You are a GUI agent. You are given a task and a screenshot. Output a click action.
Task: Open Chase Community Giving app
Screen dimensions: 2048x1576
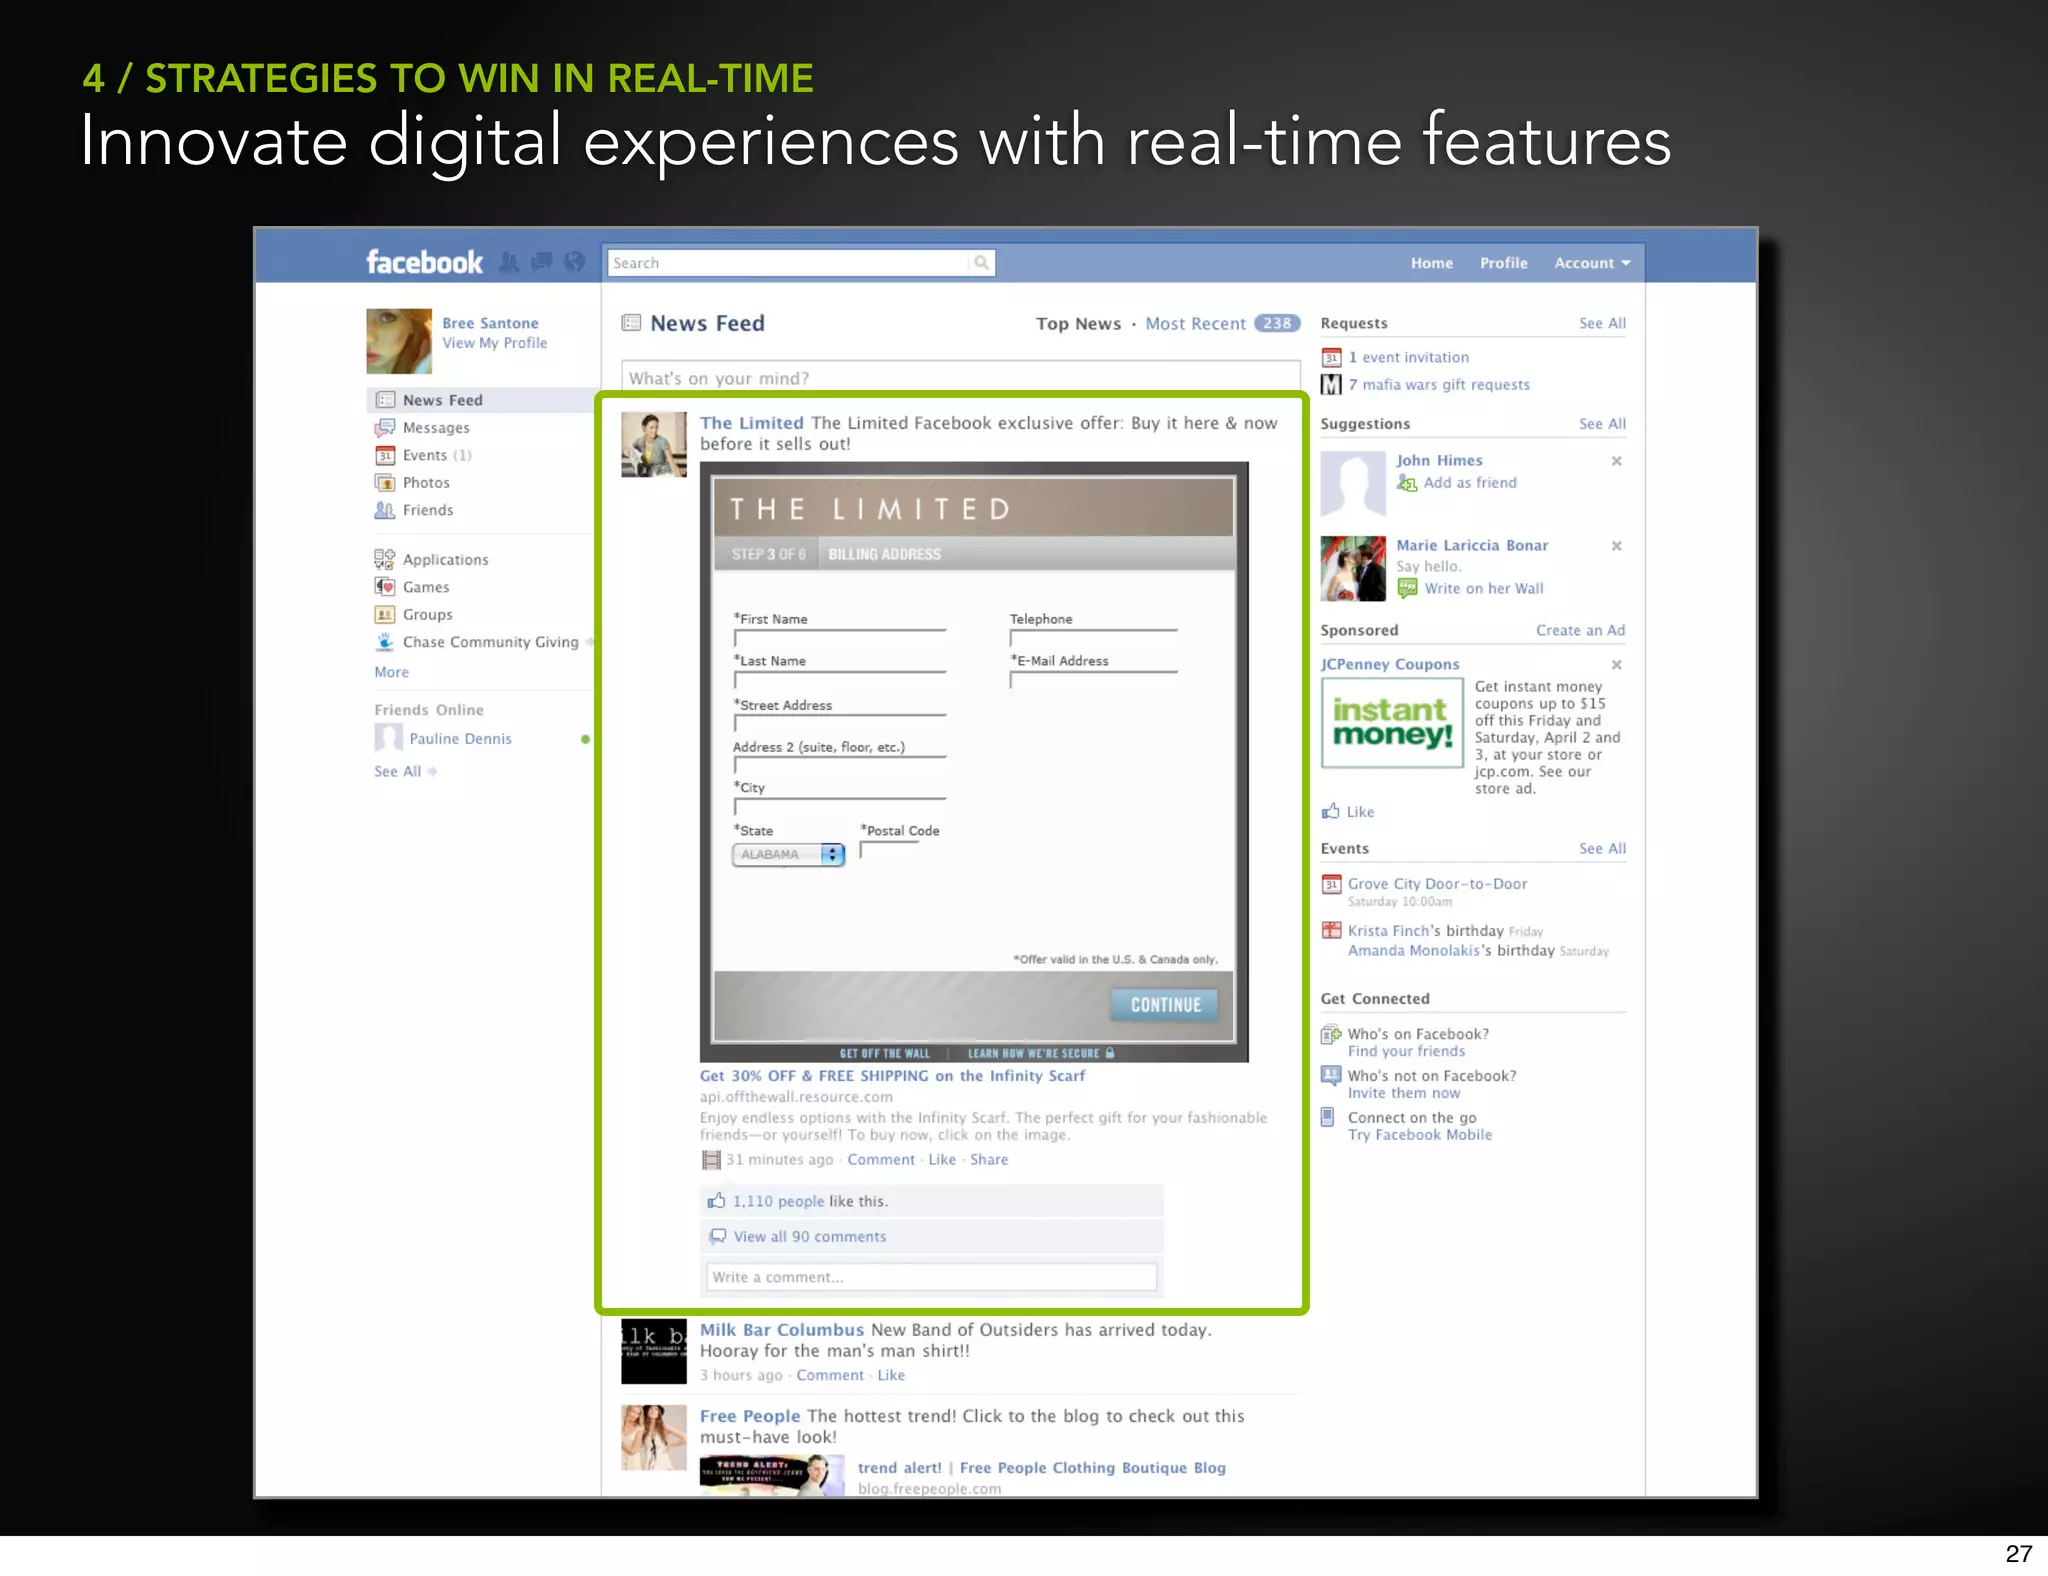click(490, 642)
